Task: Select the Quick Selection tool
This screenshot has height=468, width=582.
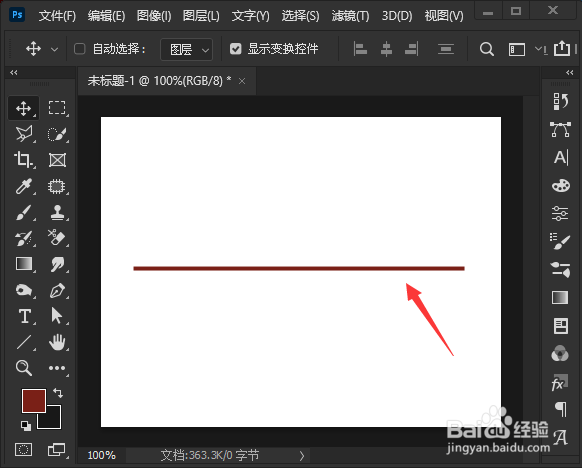Action: coord(57,134)
